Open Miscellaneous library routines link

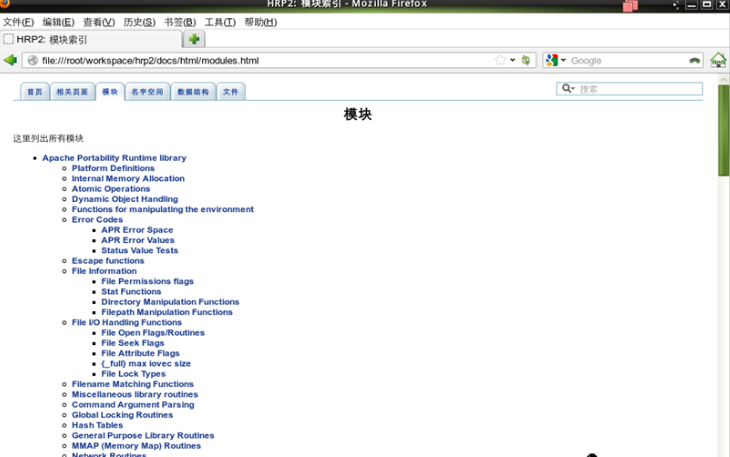coord(135,394)
